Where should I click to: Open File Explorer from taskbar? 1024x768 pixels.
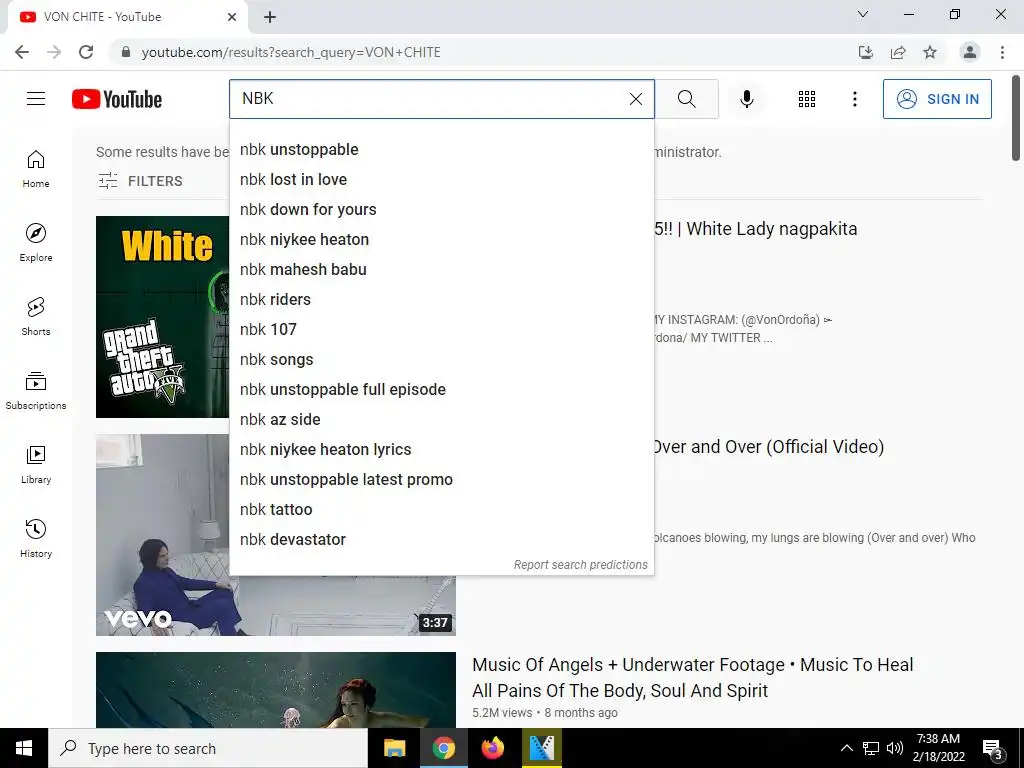pos(394,748)
